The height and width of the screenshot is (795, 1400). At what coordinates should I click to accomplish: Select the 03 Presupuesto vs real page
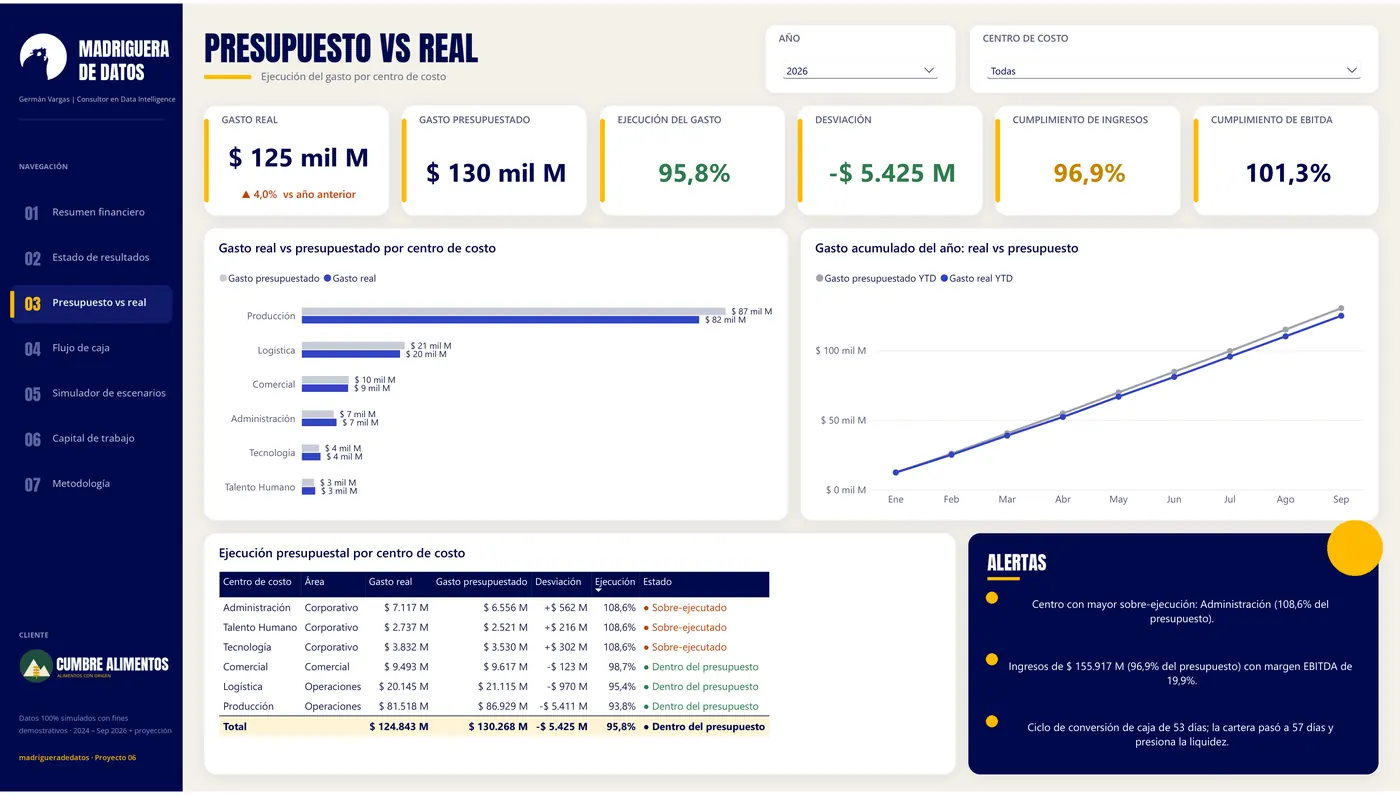[x=91, y=304]
